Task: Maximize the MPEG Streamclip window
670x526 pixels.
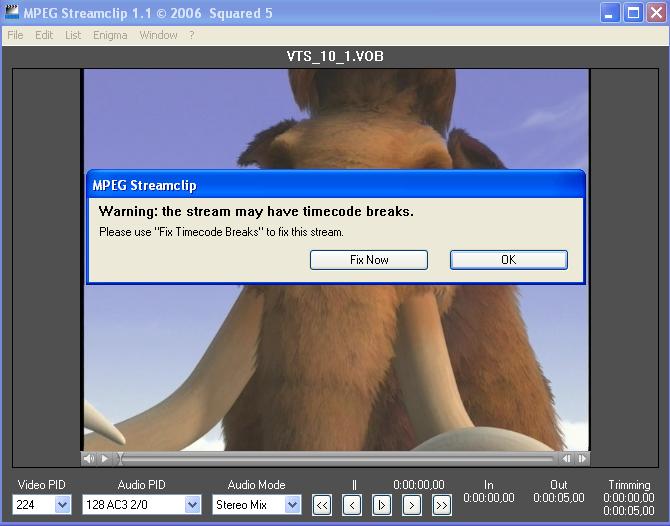Action: click(x=633, y=13)
